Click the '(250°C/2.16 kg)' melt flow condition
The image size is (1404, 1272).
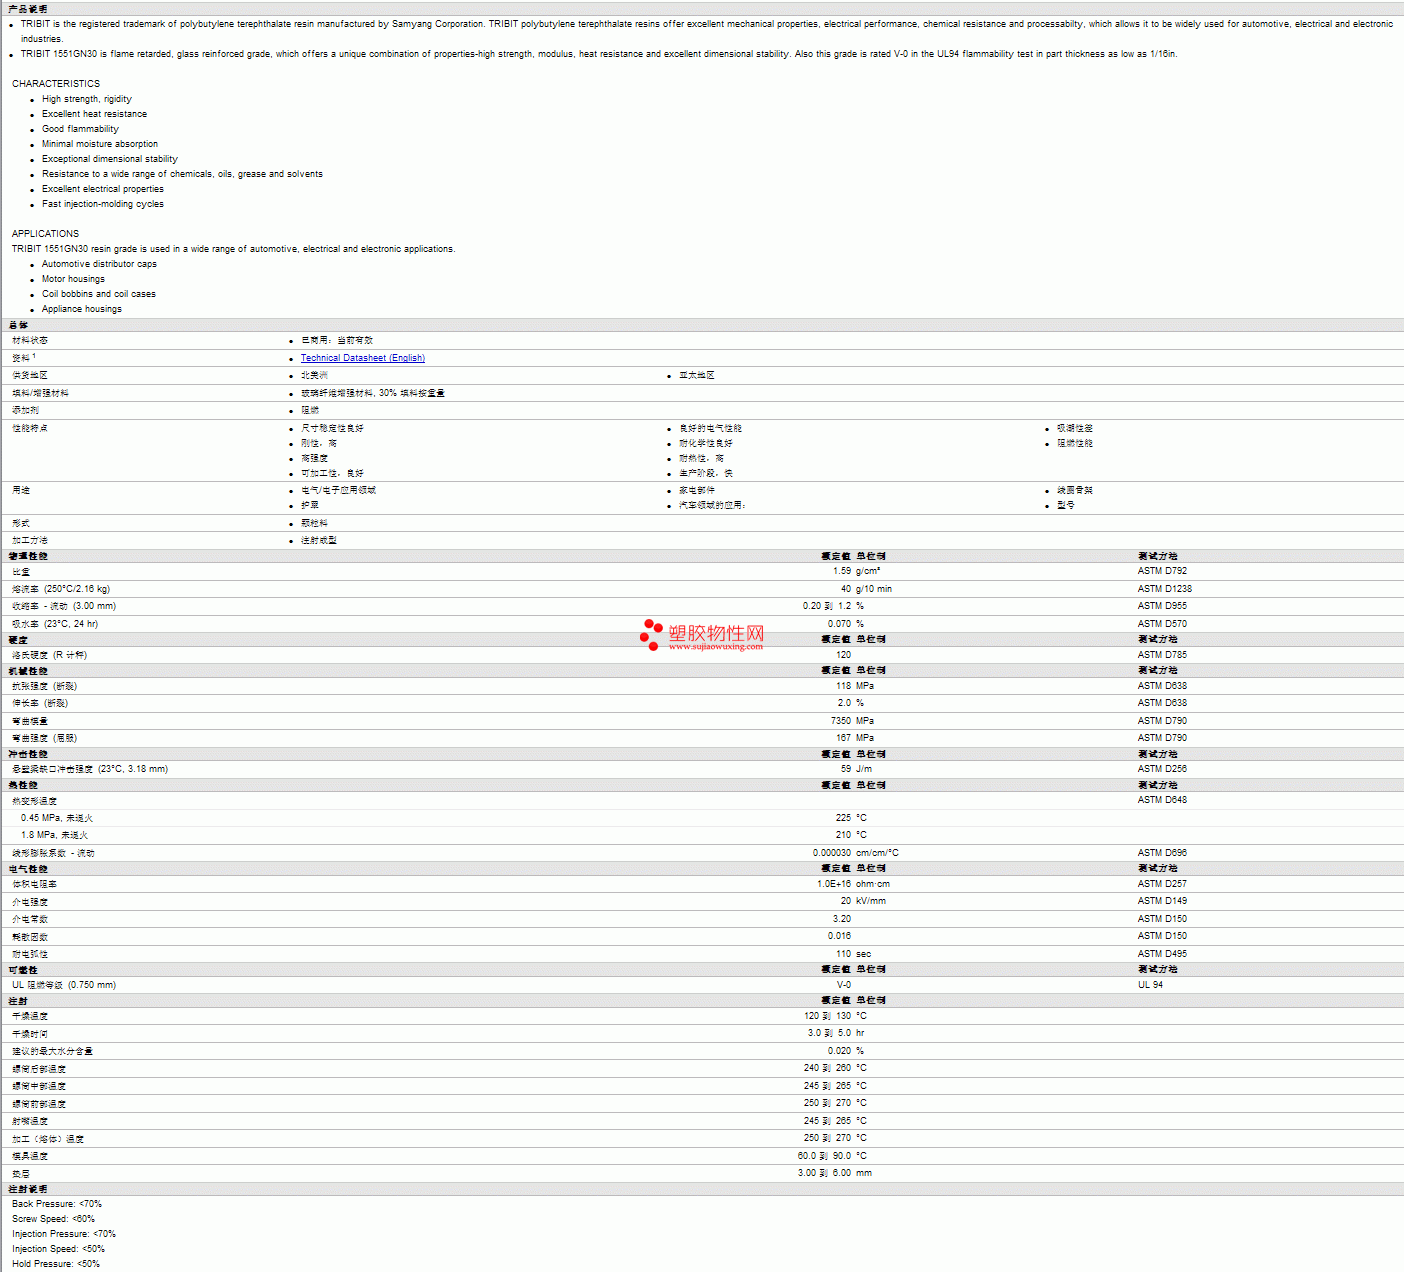pos(77,589)
